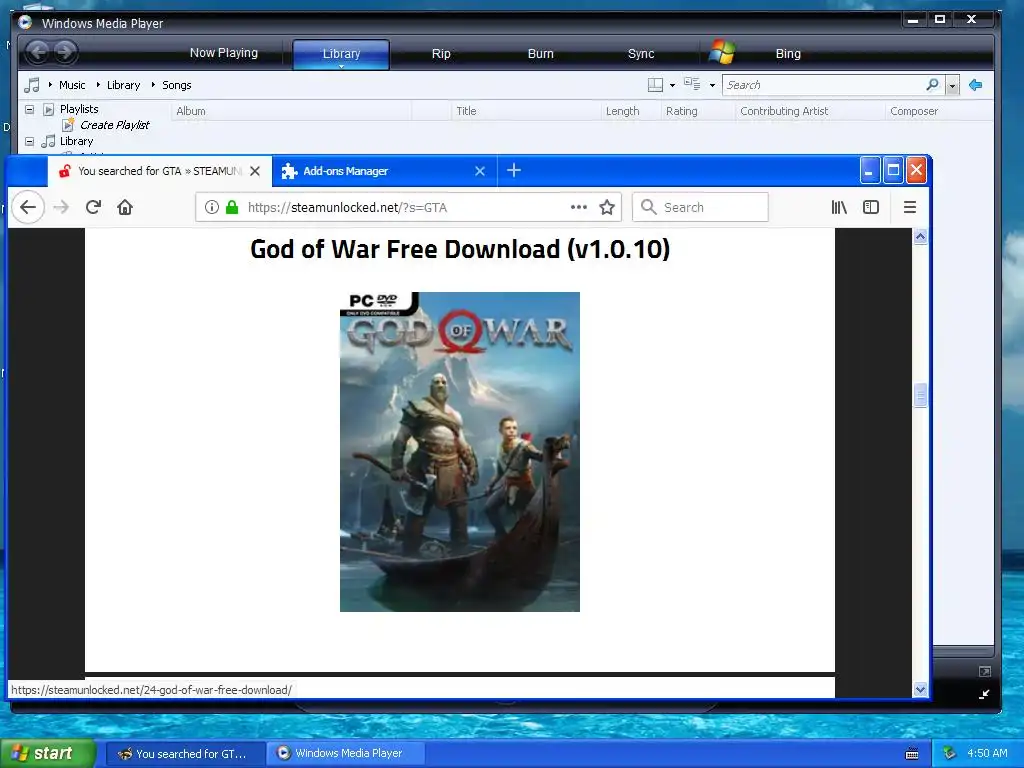Image resolution: width=1024 pixels, height=768 pixels.
Task: Toggle the browser sidebar icon
Action: [x=871, y=208]
